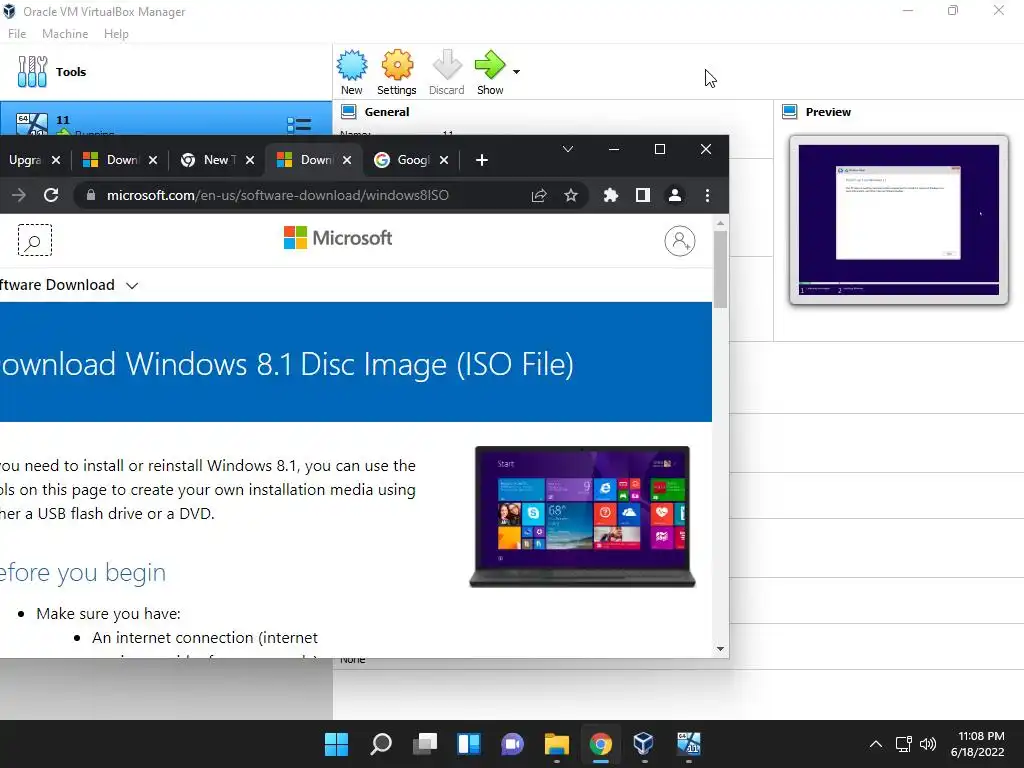Click the Microsoft sign-in account icon

click(680, 241)
